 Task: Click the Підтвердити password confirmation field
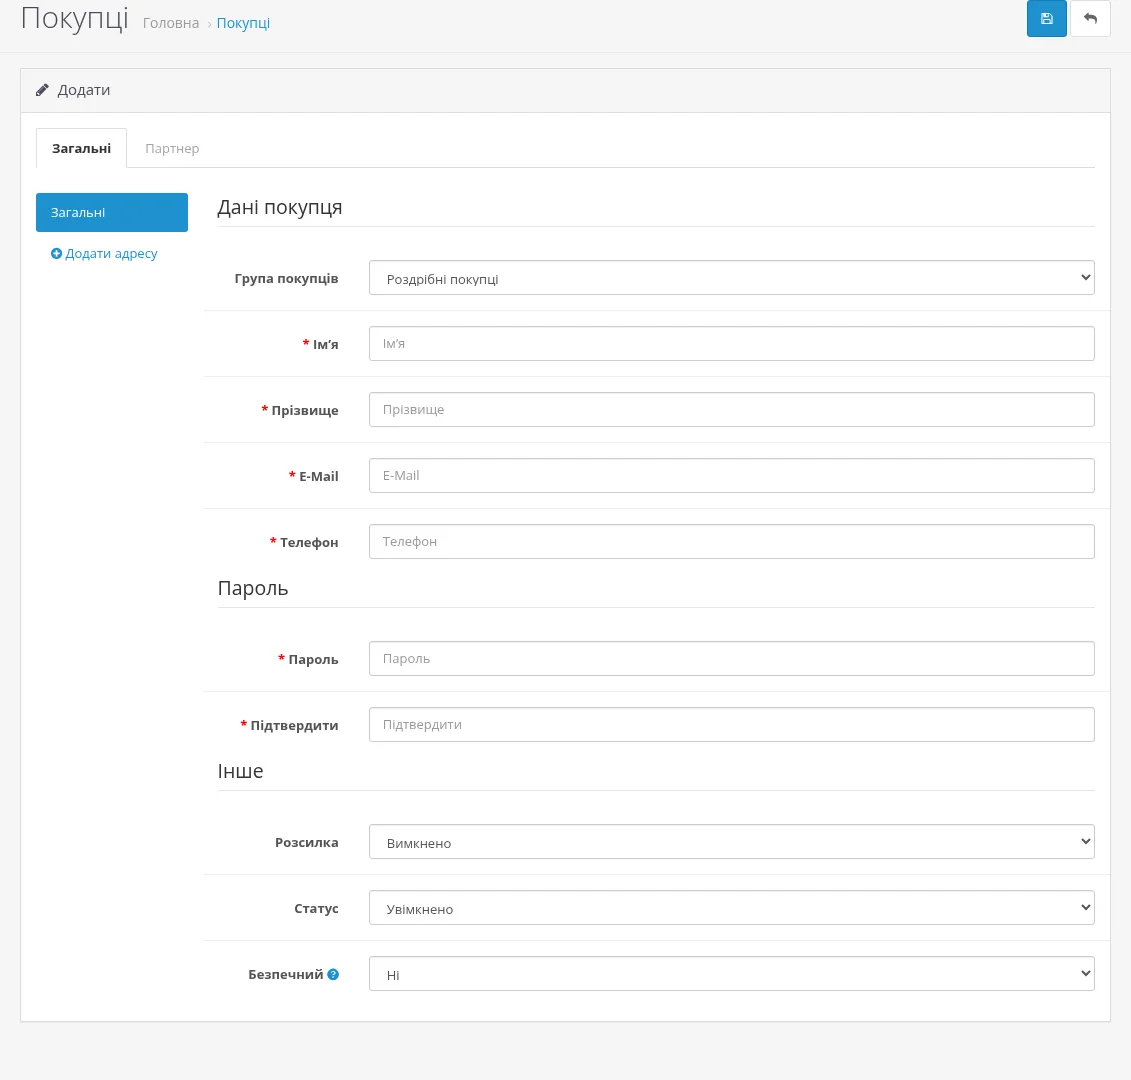click(731, 724)
